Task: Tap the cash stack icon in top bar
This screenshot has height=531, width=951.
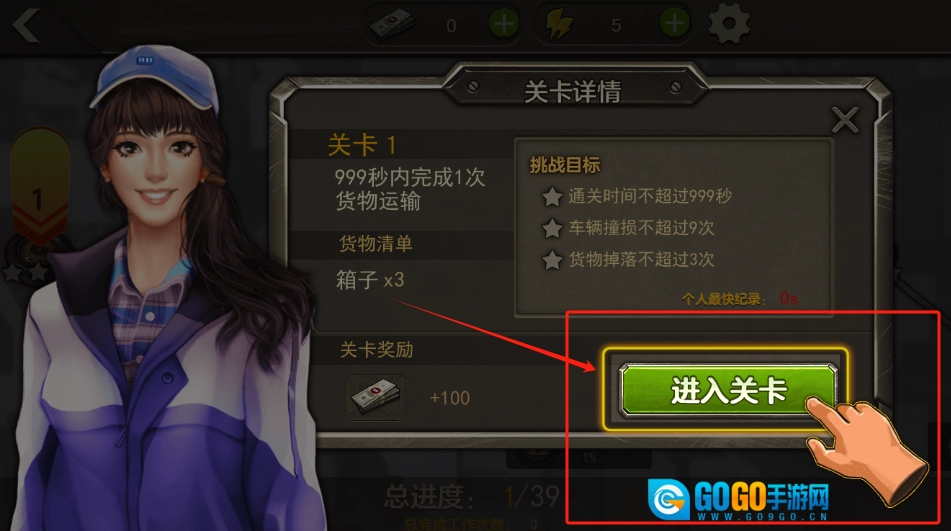Action: (x=392, y=25)
